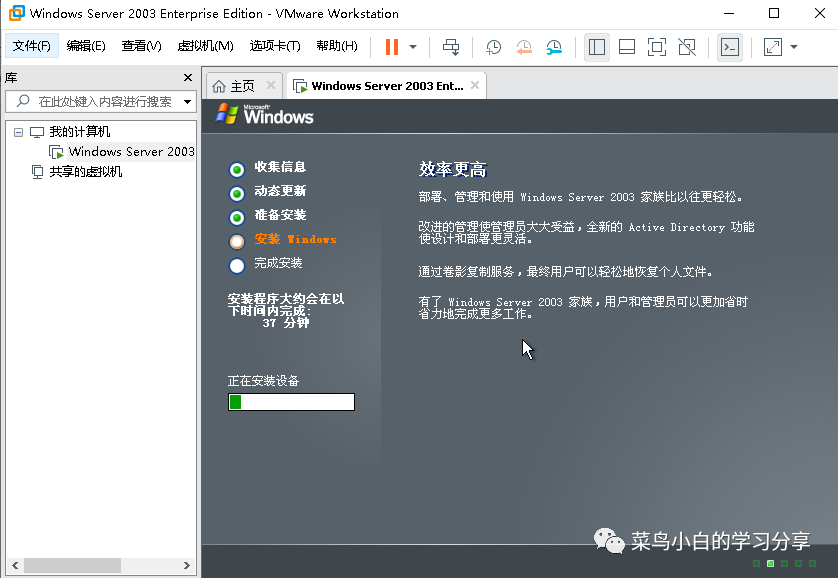This screenshot has width=838, height=578.
Task: Minimize the VMware Workstation window
Action: pos(729,13)
